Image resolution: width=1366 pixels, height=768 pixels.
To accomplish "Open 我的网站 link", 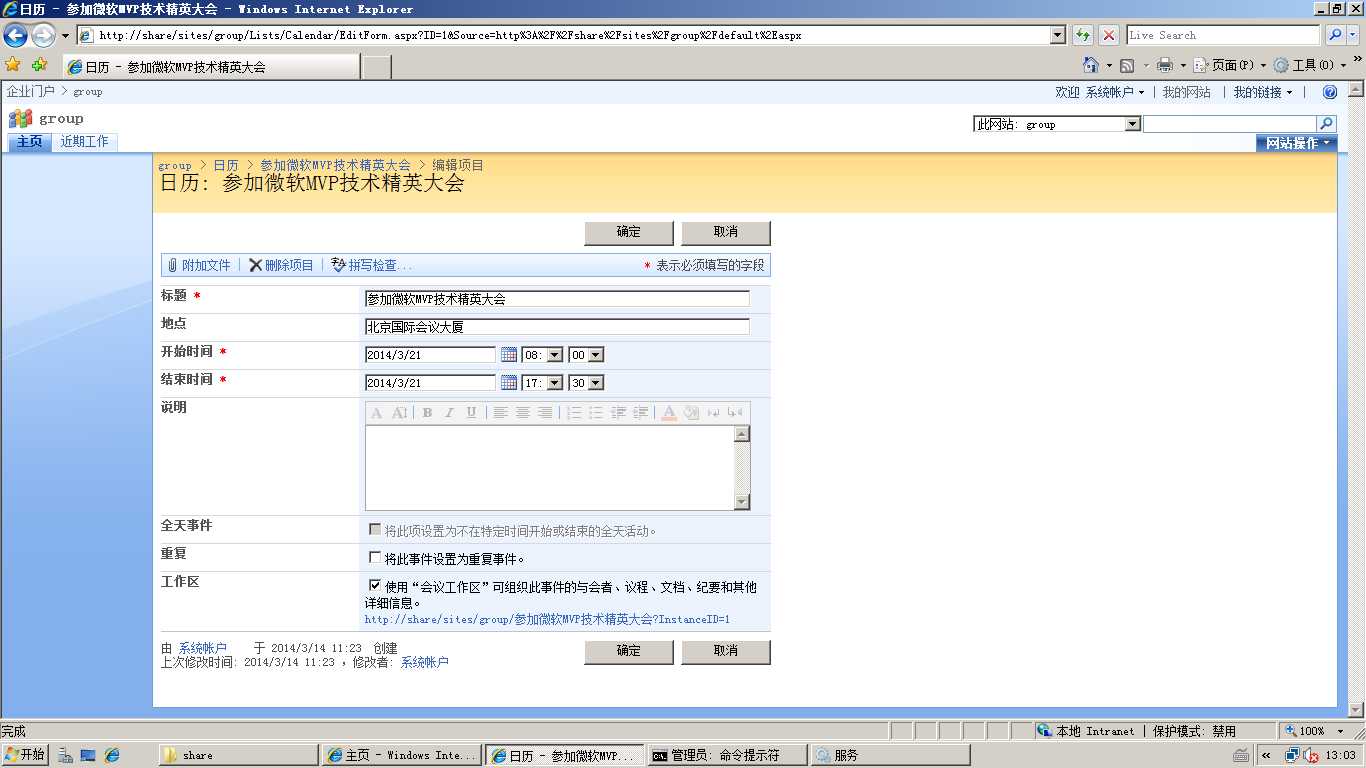I will pyautogui.click(x=1187, y=92).
